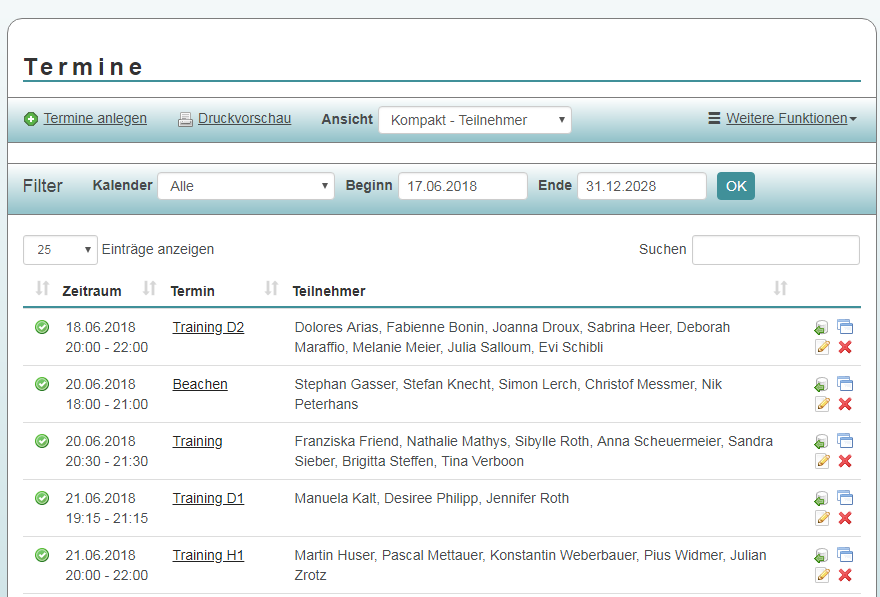This screenshot has height=597, width=880.
Task: Click the pencil edit icon for 20:30 Training
Action: click(823, 461)
